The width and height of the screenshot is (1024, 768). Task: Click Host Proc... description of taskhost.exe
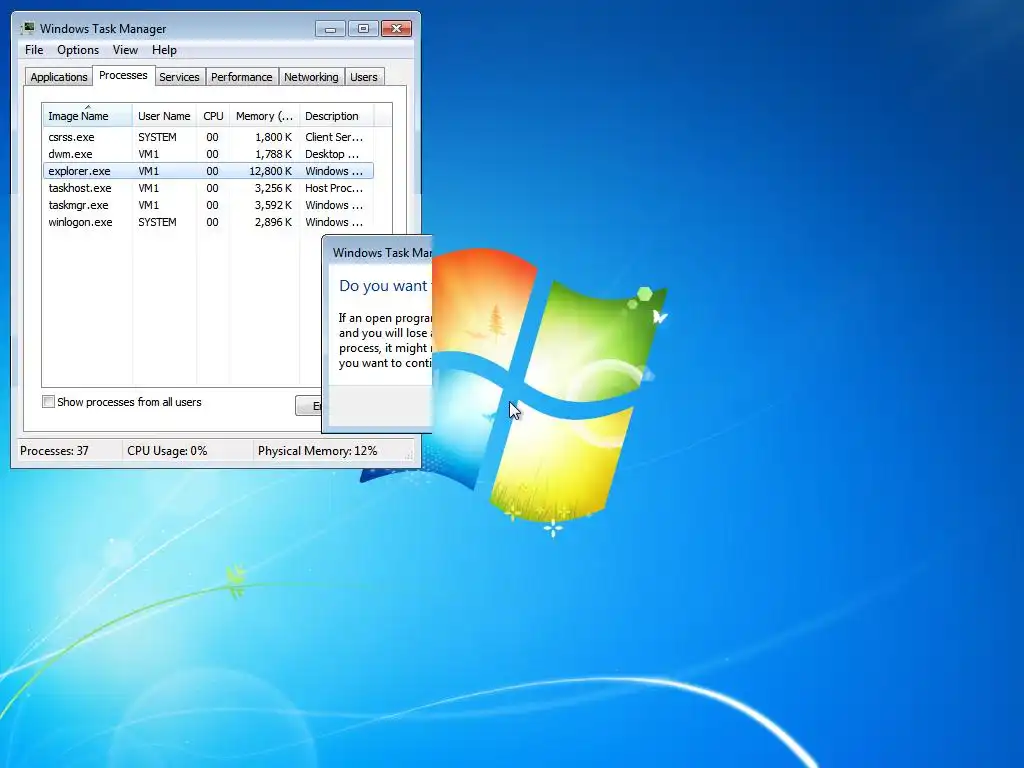(334, 188)
